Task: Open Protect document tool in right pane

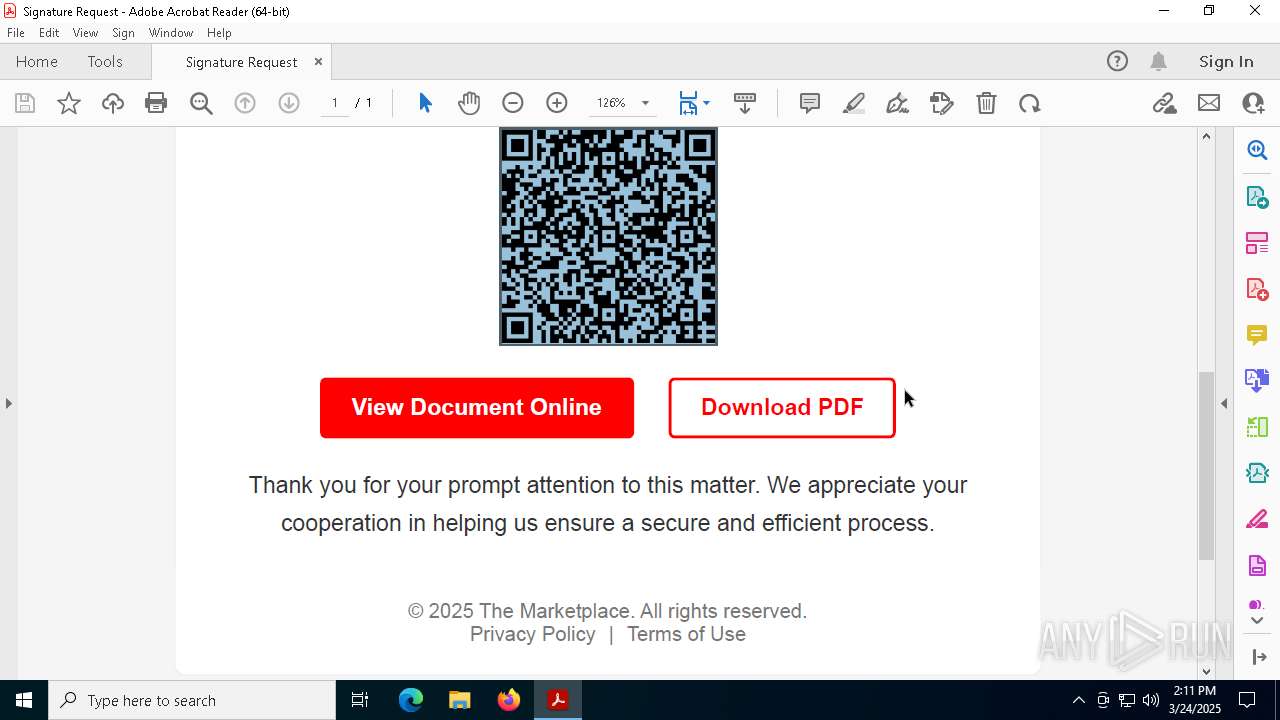Action: point(1257,566)
